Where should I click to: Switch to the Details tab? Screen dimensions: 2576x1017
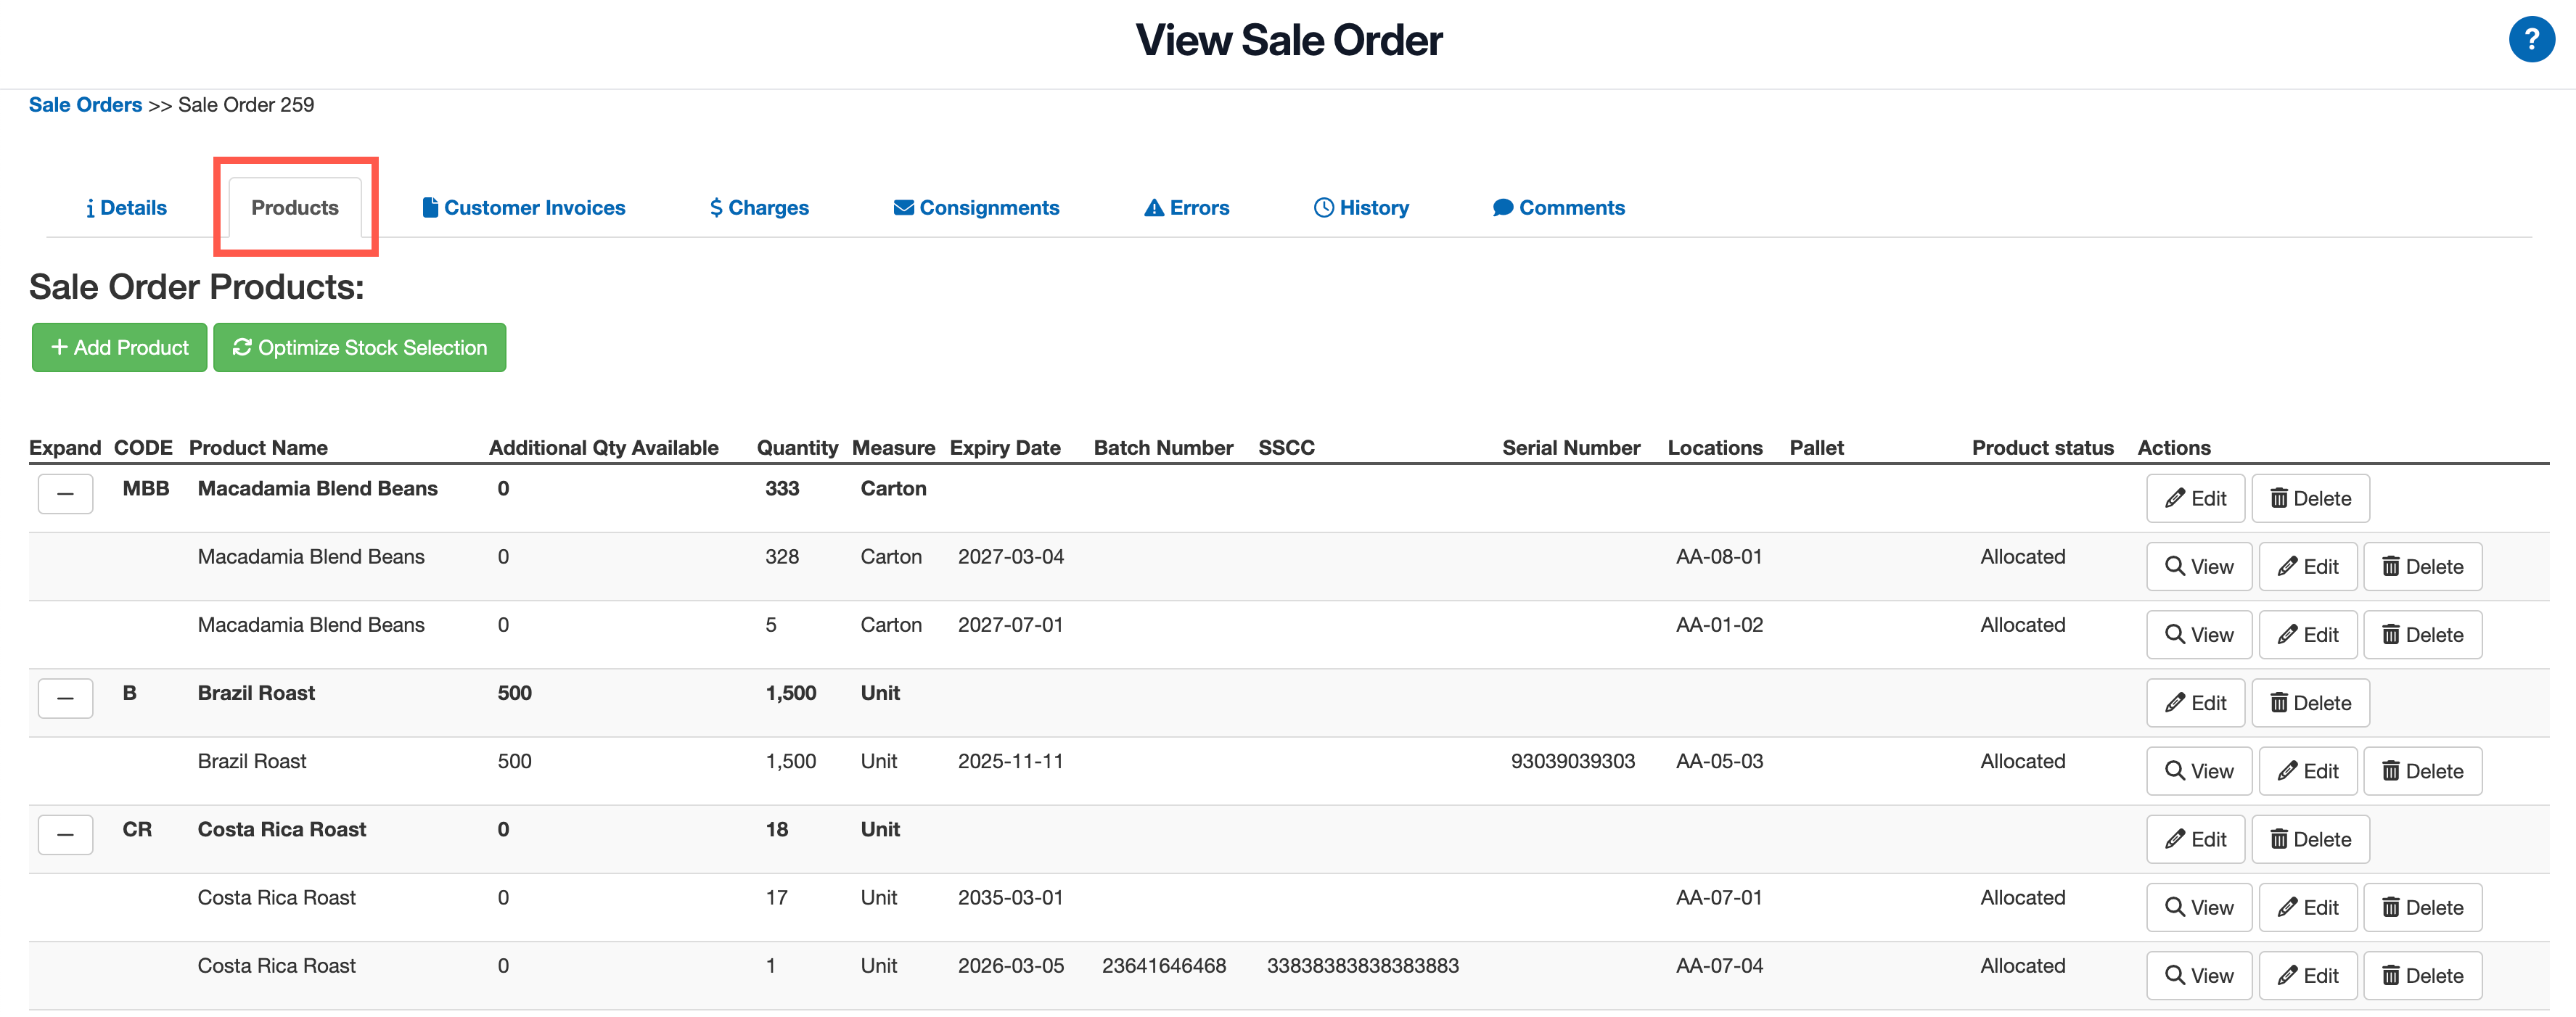coord(126,207)
